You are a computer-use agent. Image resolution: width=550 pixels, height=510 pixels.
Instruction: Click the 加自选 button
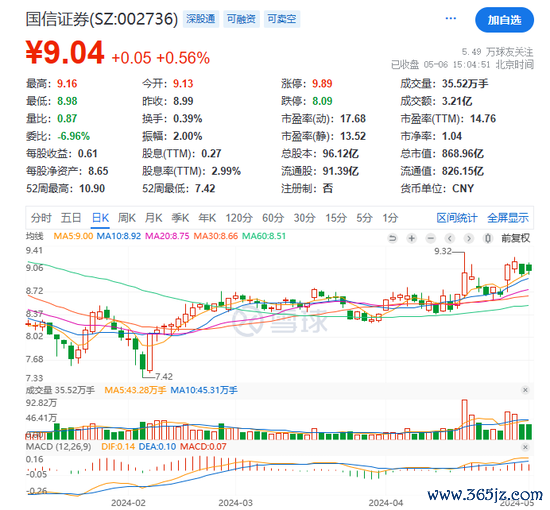(504, 20)
